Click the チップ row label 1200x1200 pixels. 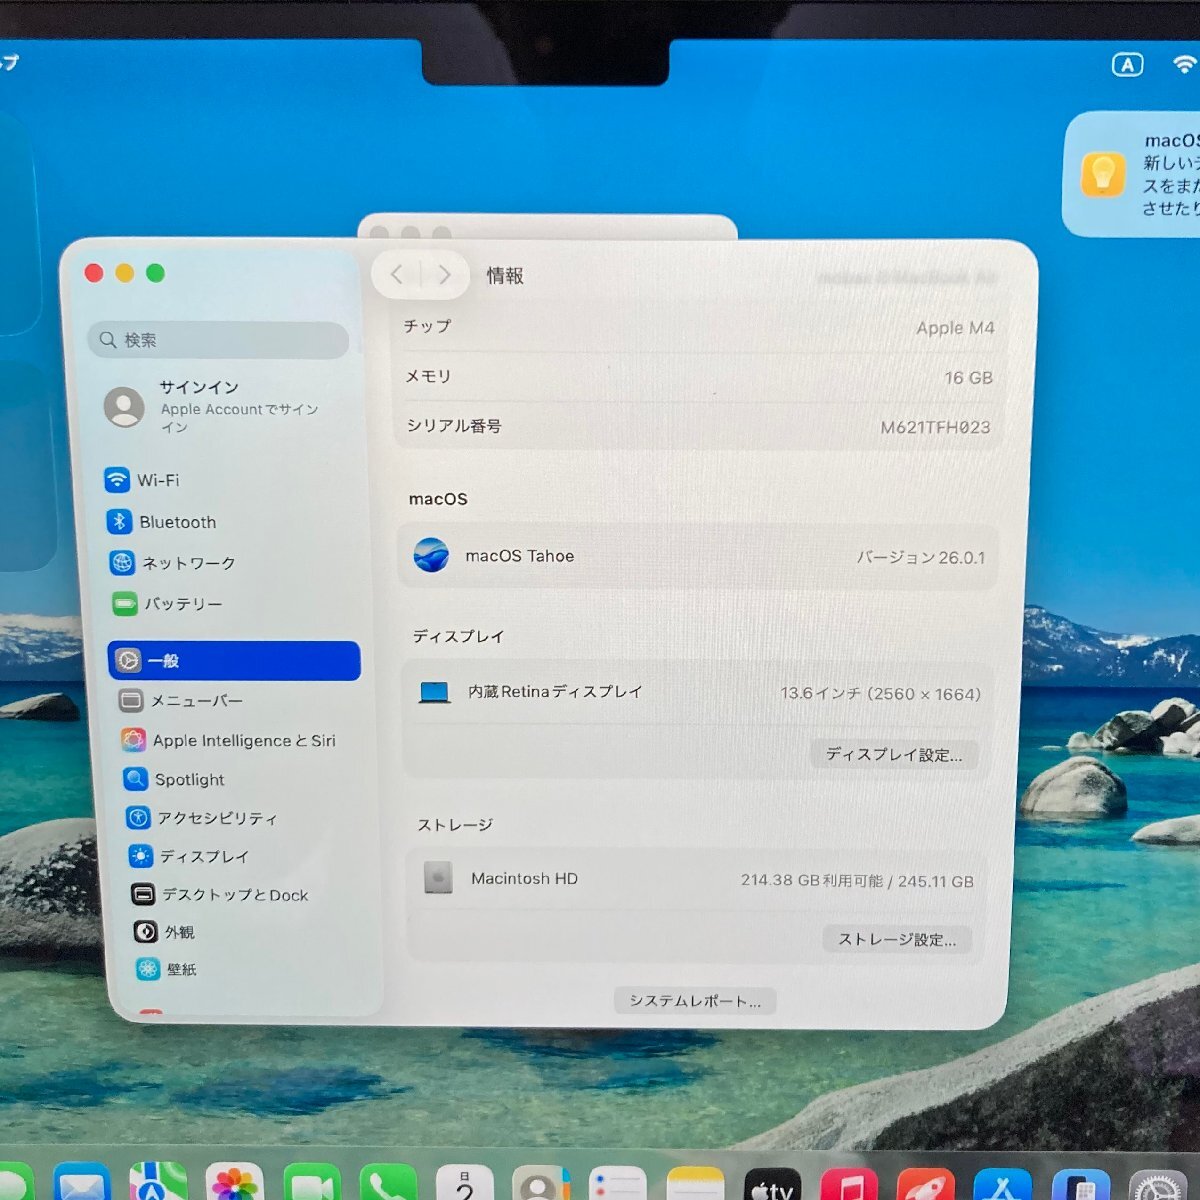[x=427, y=326]
